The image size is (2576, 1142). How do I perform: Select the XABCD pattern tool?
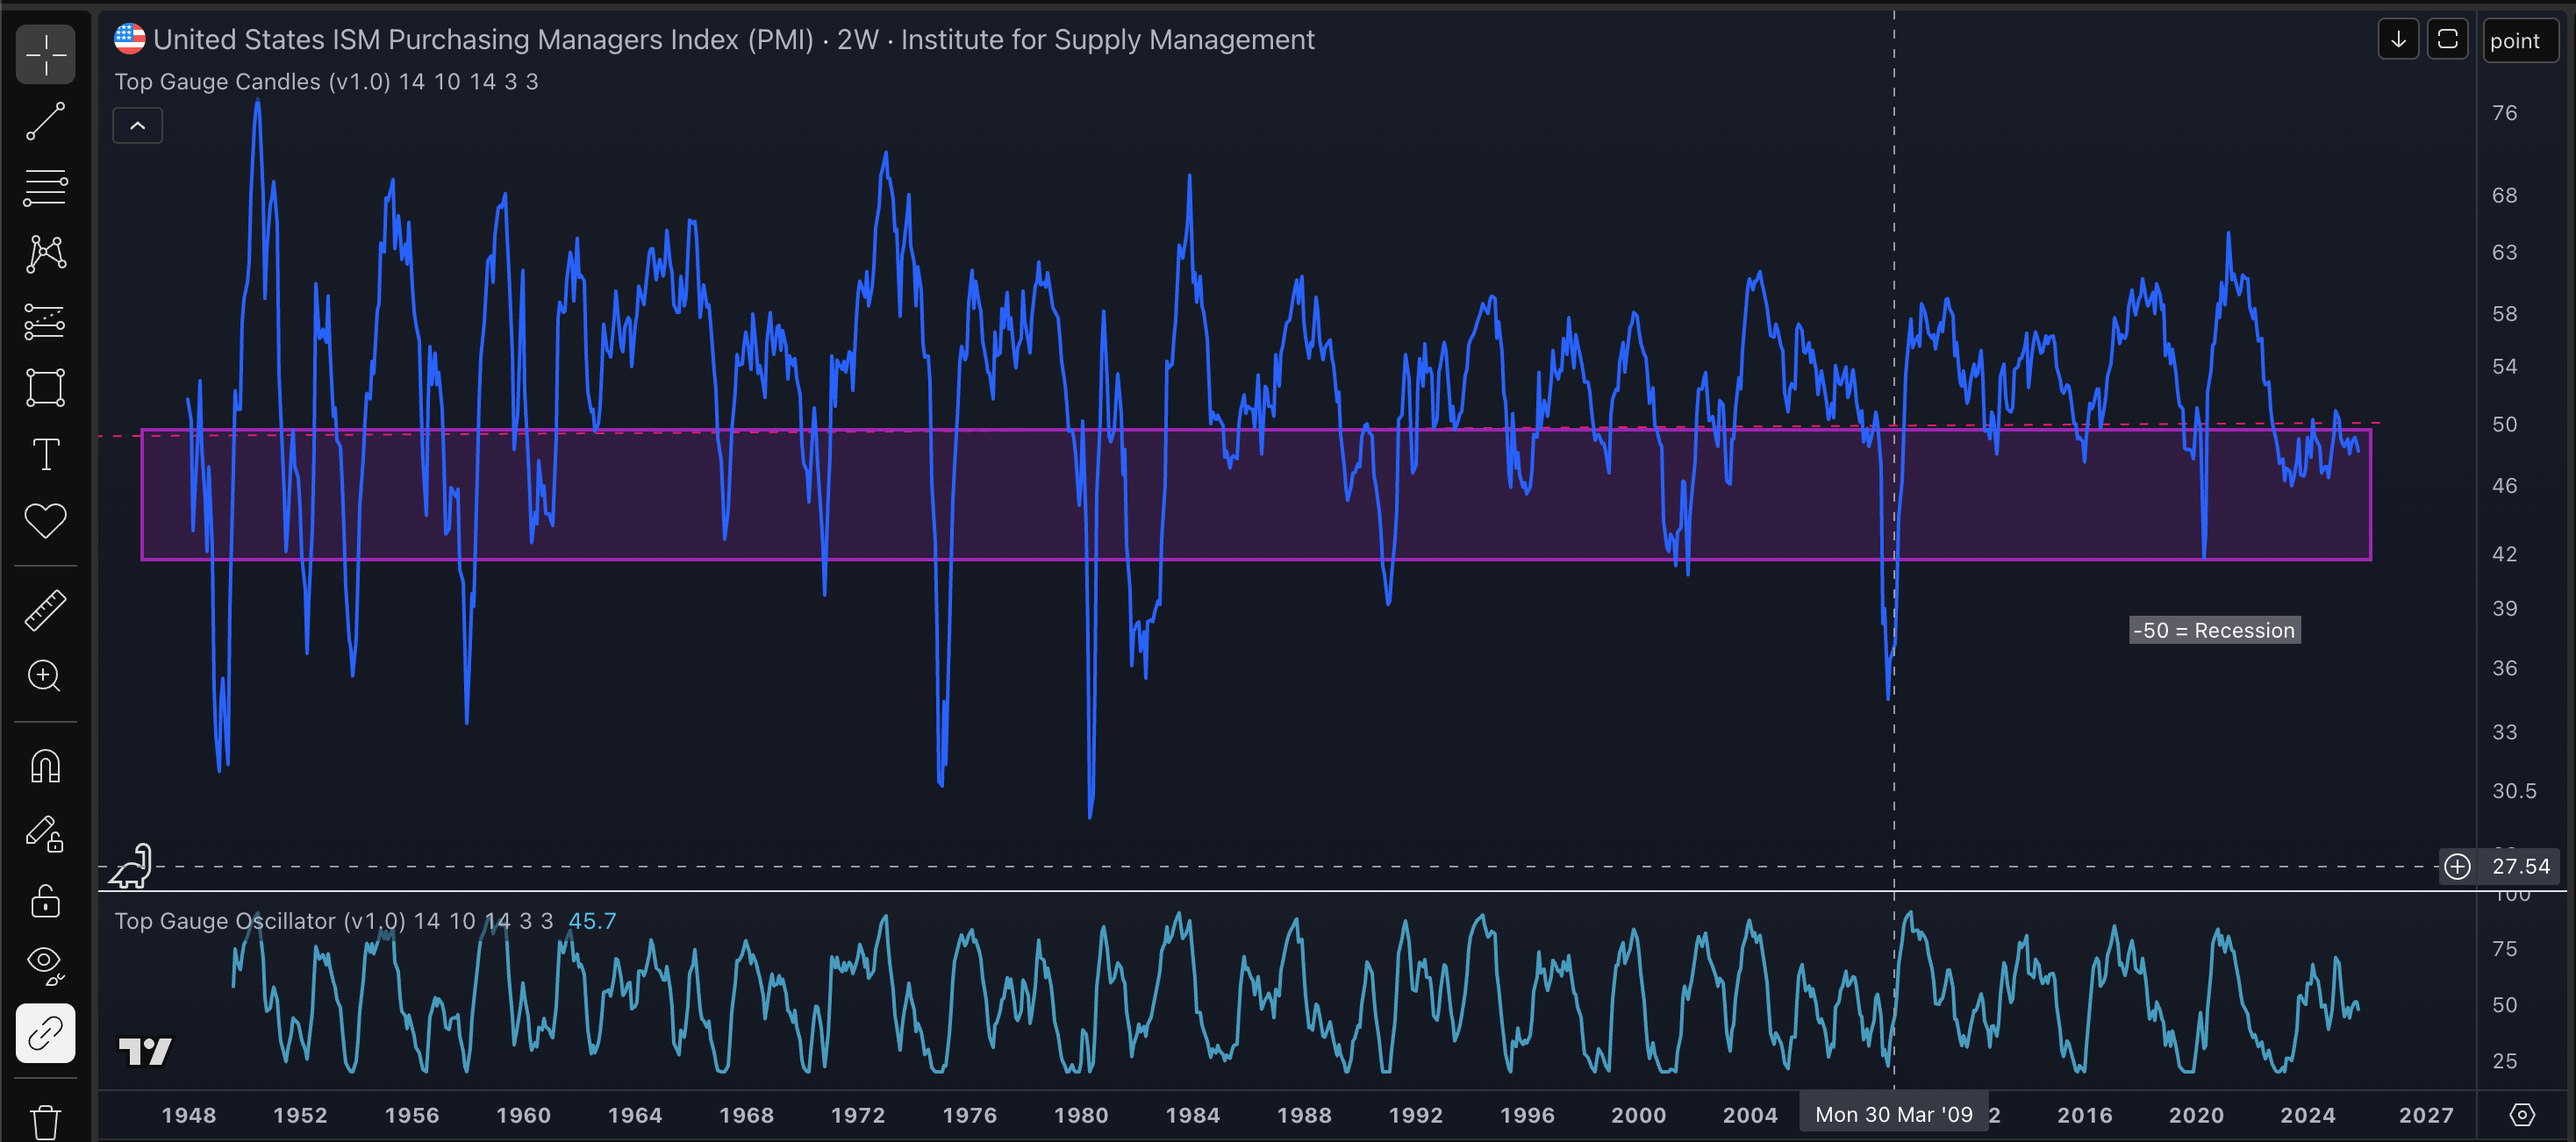(45, 254)
